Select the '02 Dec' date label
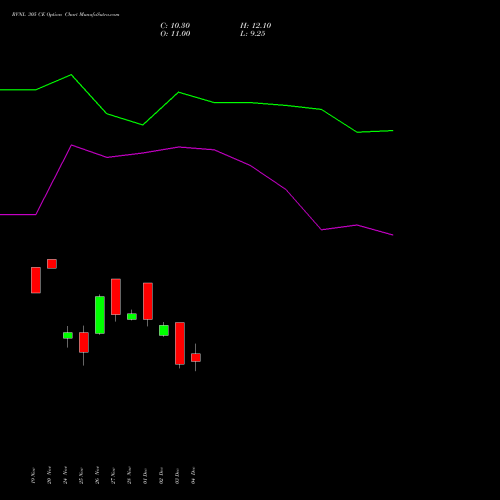Screen dimensions: 500x500 (161, 476)
